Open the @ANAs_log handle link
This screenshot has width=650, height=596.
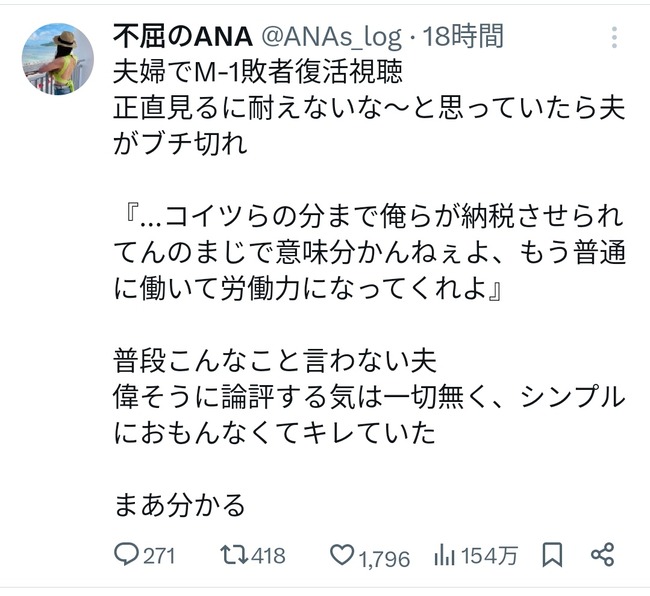point(329,37)
